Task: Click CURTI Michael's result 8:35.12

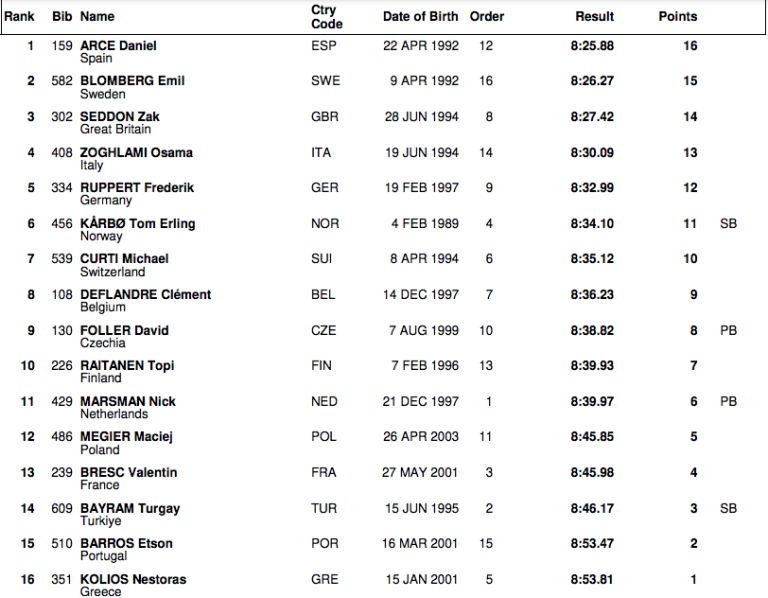Action: [592, 259]
